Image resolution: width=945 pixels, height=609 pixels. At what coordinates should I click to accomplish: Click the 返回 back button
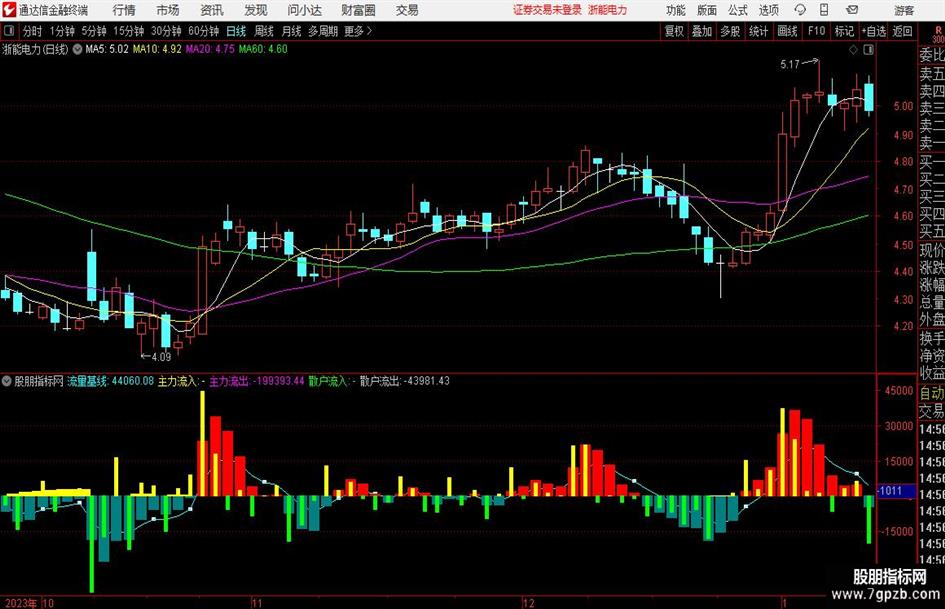902,31
